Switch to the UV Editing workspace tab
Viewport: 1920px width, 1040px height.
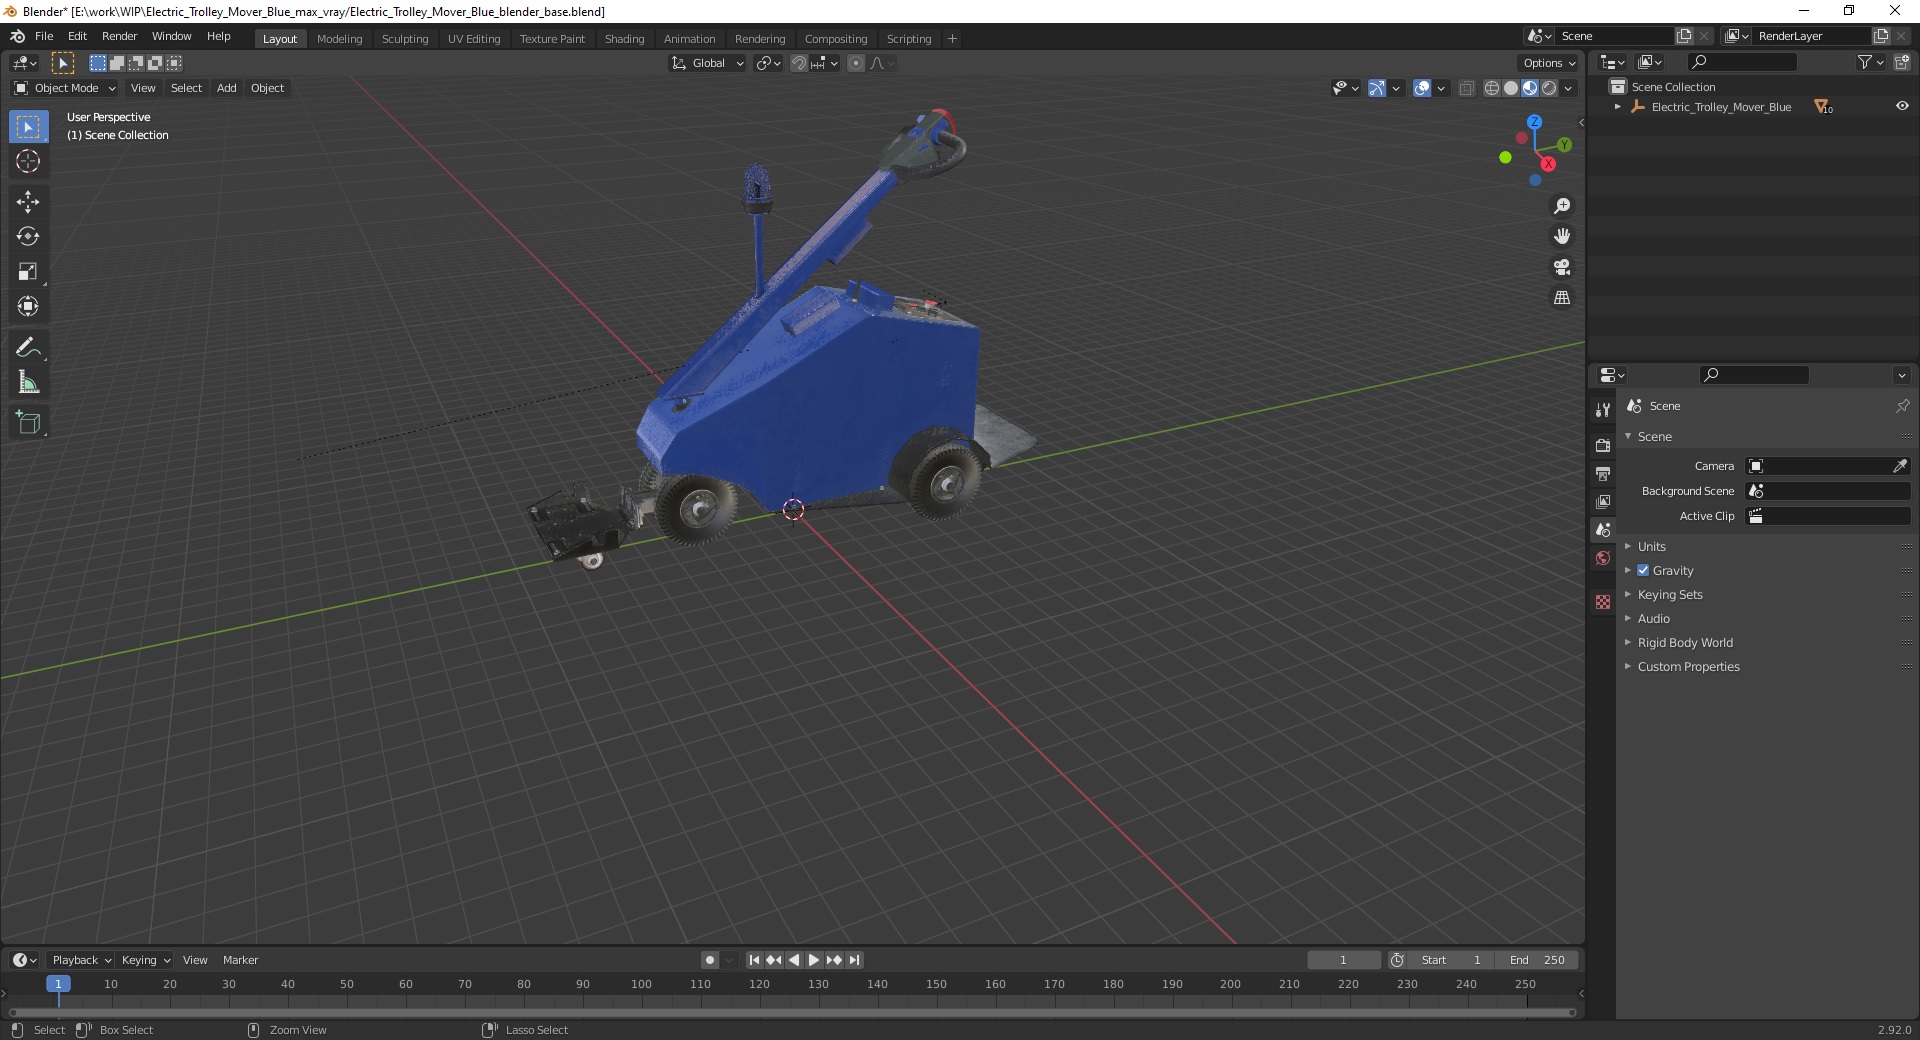[x=474, y=39]
